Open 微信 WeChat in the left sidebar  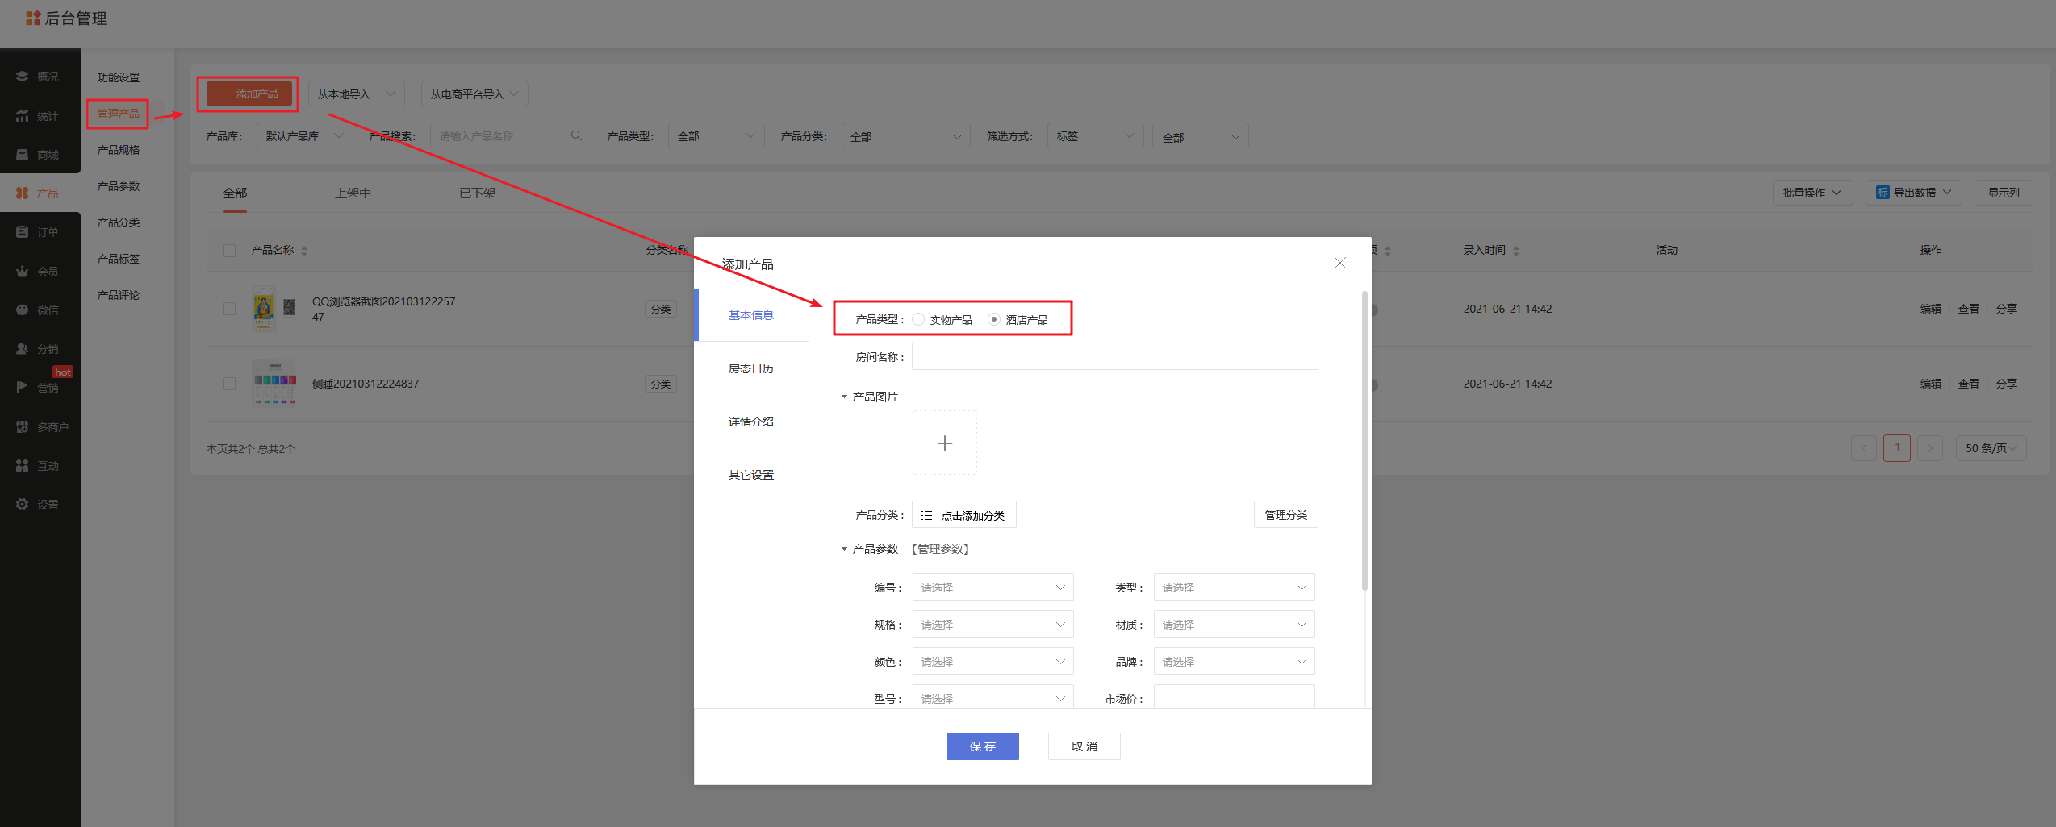[x=38, y=310]
